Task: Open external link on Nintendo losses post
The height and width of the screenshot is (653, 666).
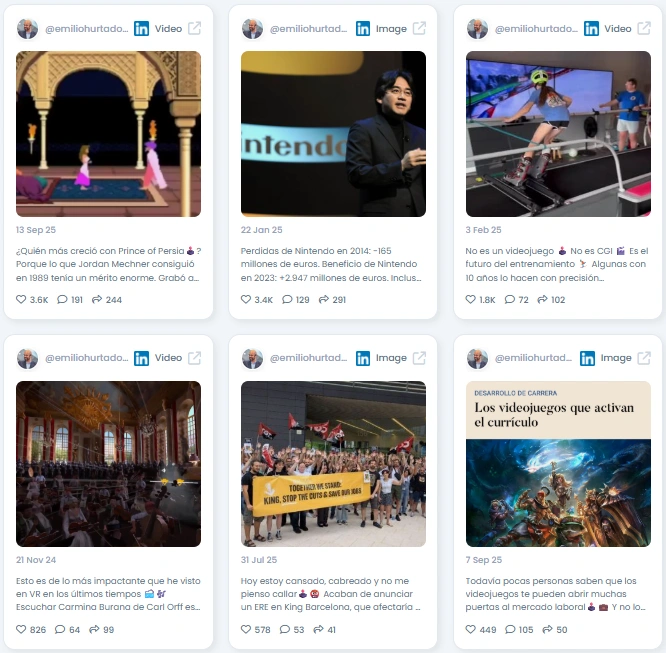Action: pos(419,28)
